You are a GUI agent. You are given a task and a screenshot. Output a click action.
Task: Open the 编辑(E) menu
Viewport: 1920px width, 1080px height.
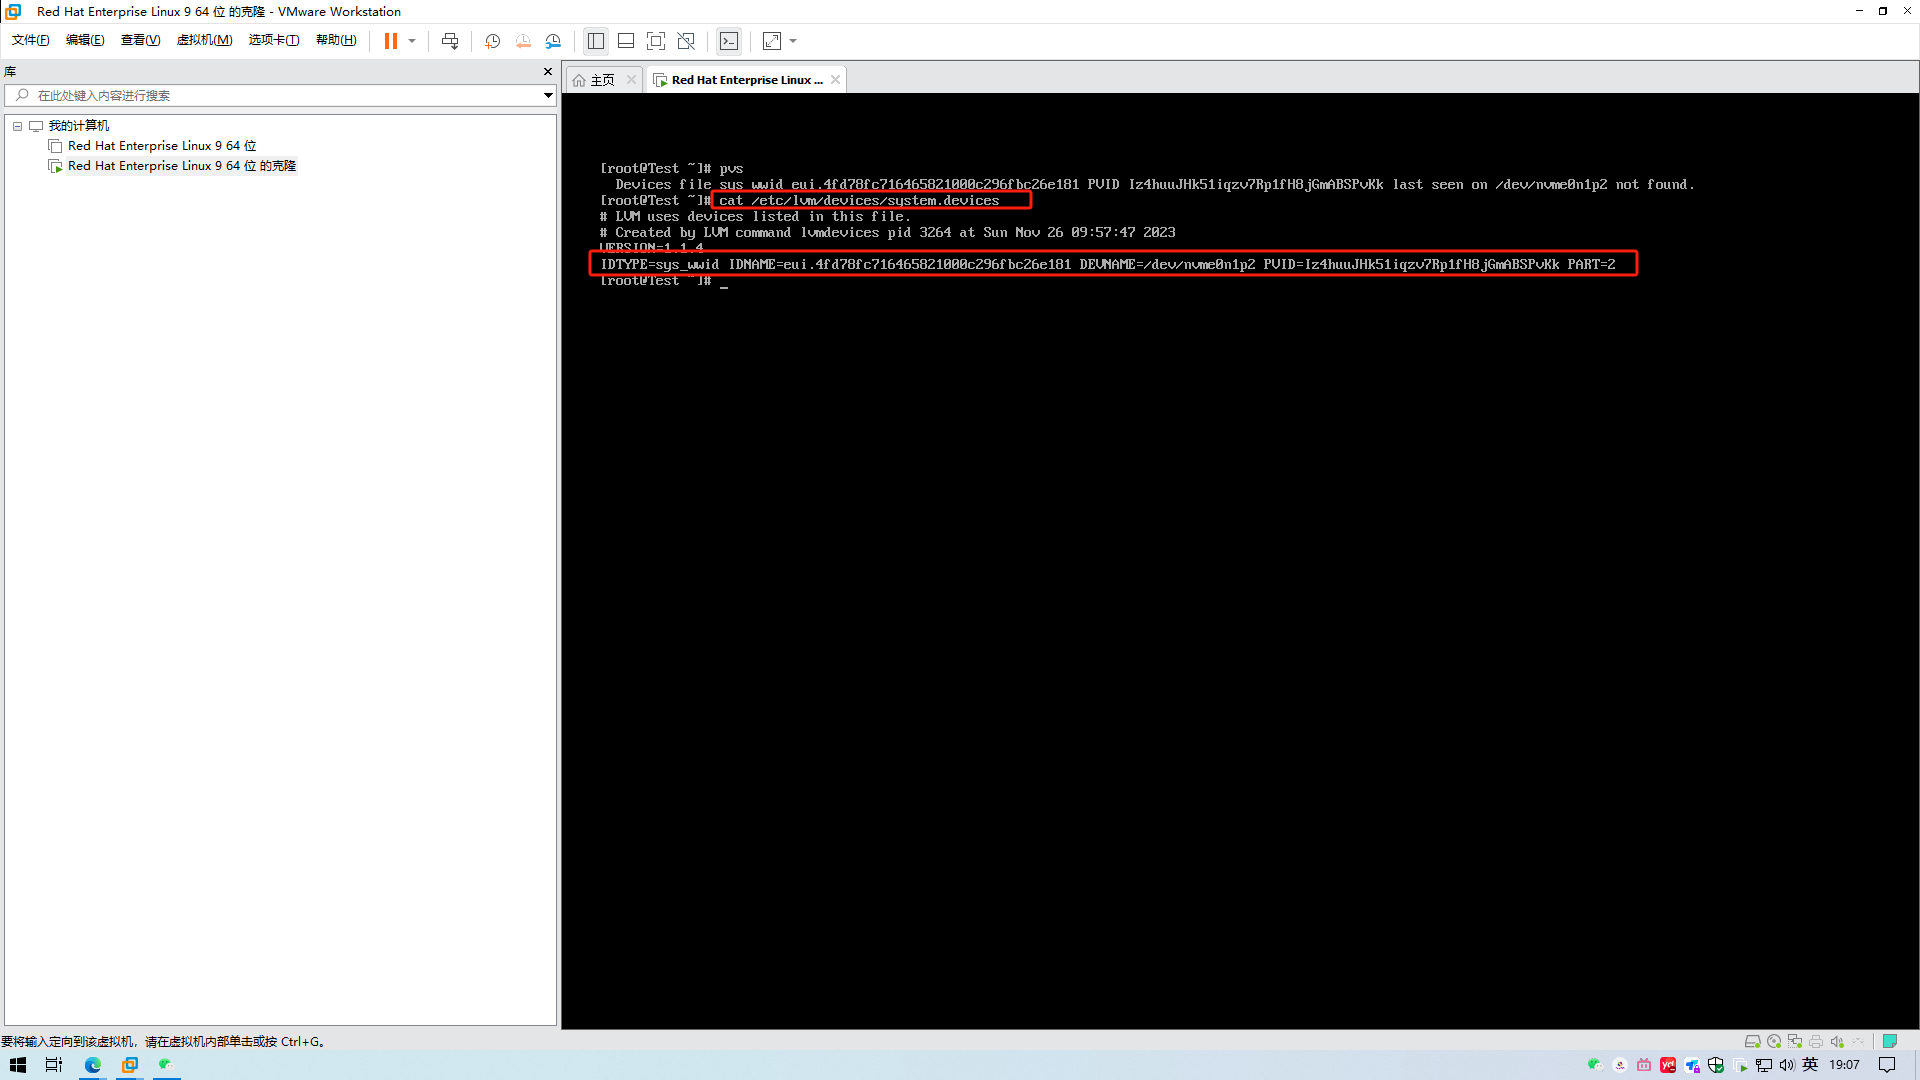point(85,40)
